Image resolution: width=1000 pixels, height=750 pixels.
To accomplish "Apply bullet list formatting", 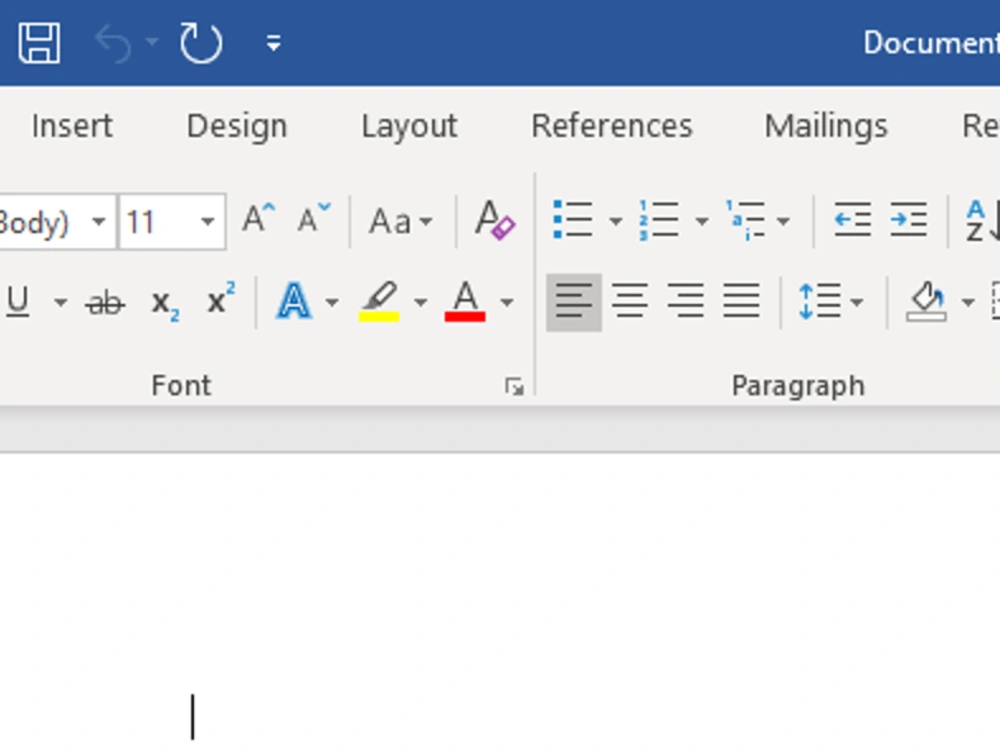I will pyautogui.click(x=573, y=220).
